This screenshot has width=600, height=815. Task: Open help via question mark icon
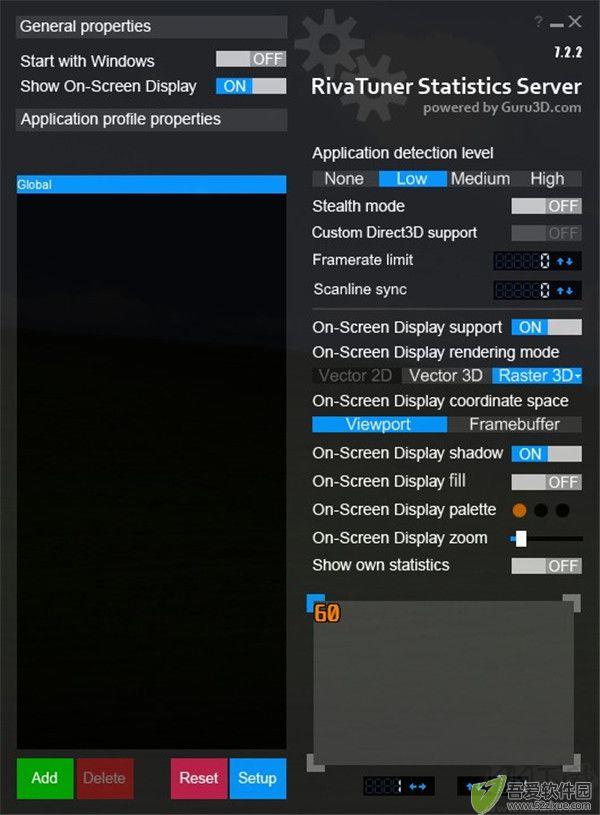coord(539,21)
